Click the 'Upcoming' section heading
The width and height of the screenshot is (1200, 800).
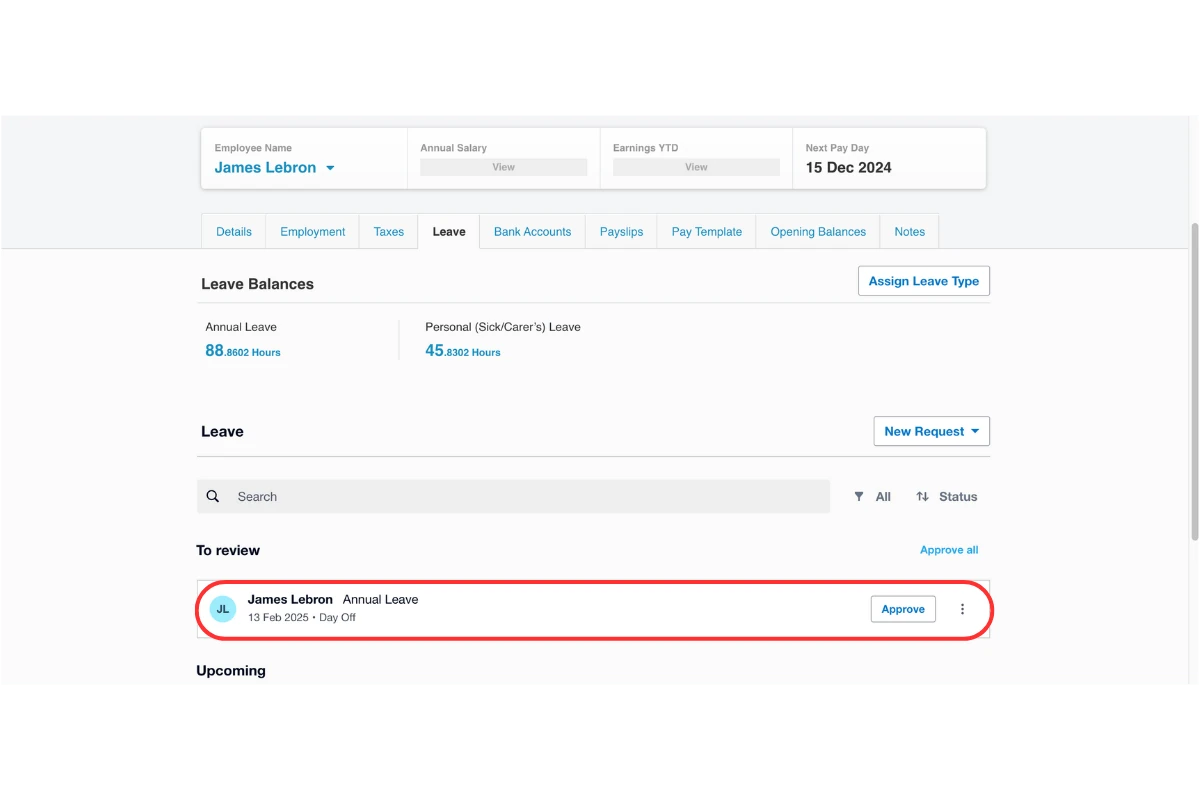pyautogui.click(x=231, y=670)
